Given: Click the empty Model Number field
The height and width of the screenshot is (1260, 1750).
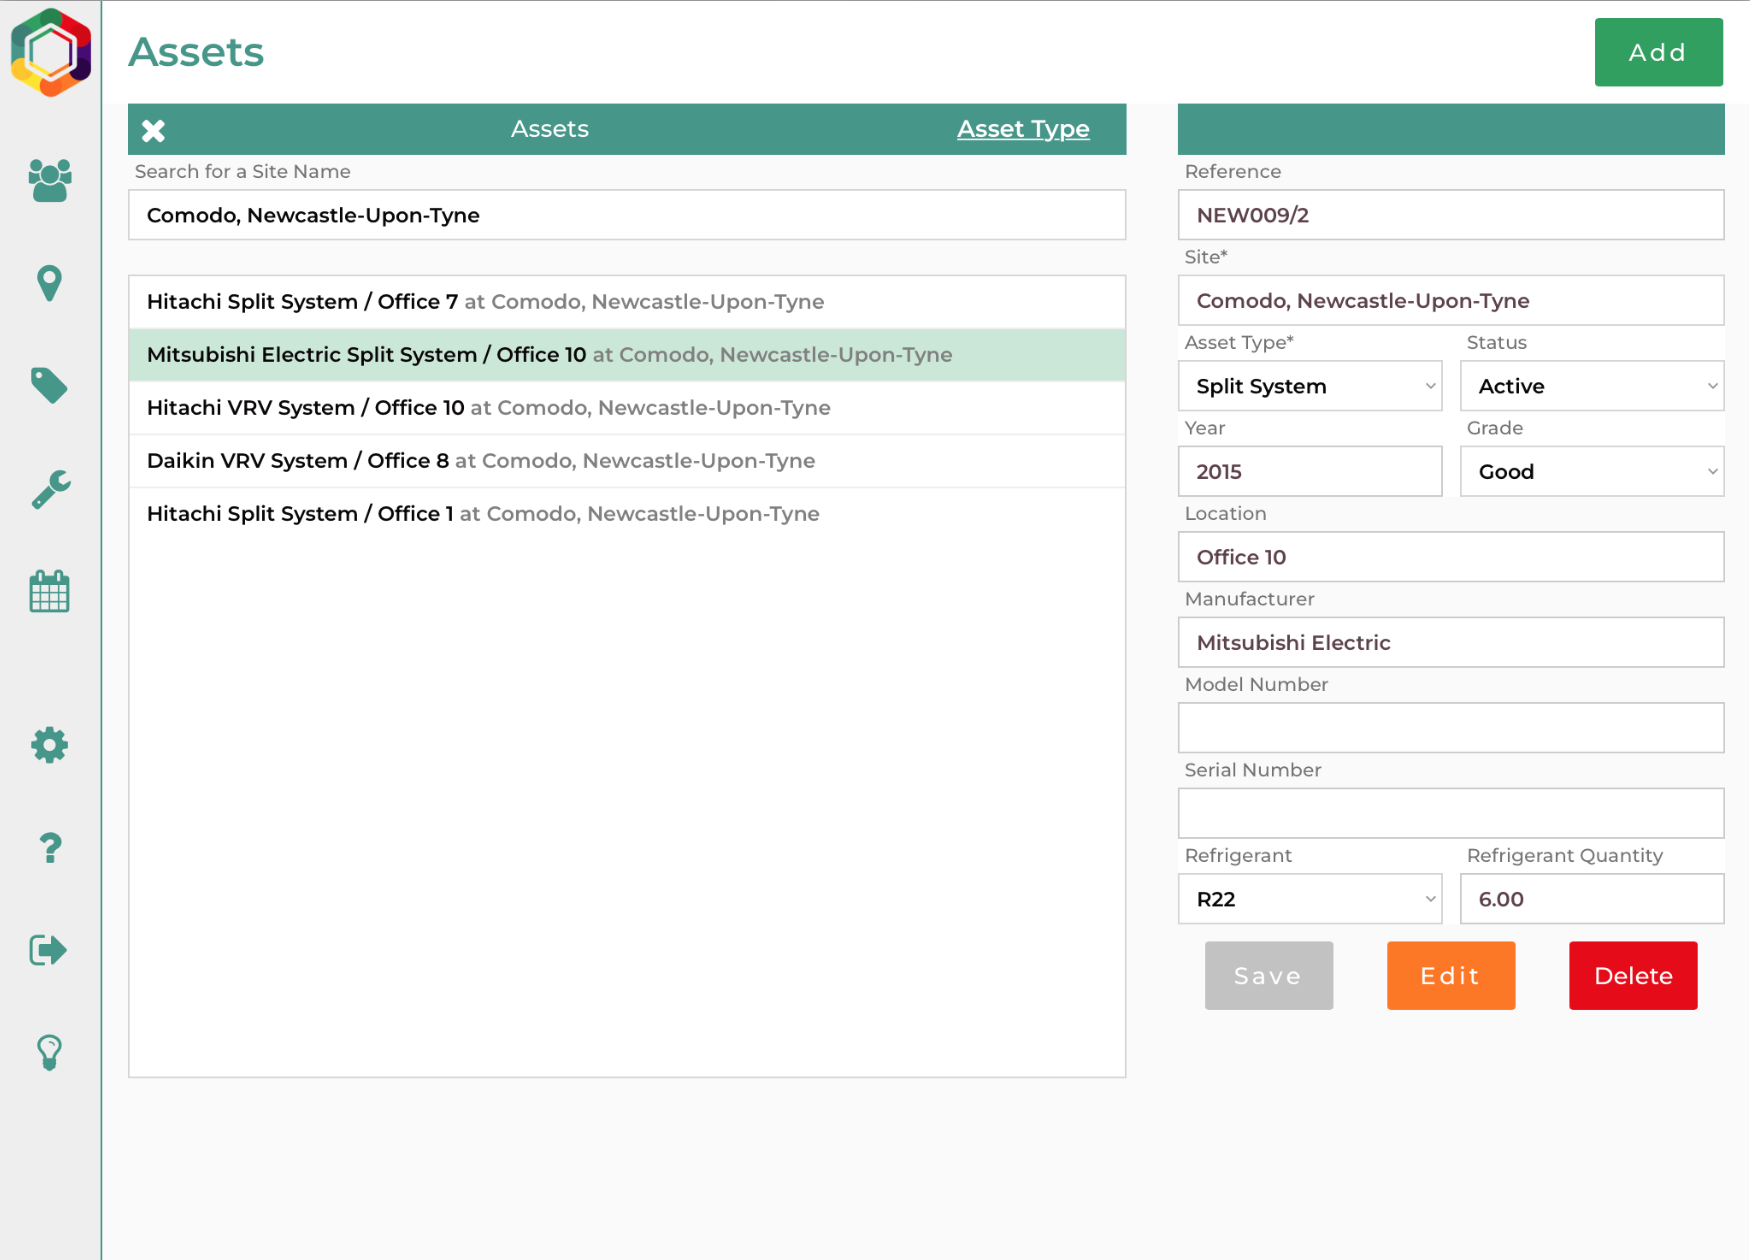Looking at the screenshot, I should [1451, 728].
